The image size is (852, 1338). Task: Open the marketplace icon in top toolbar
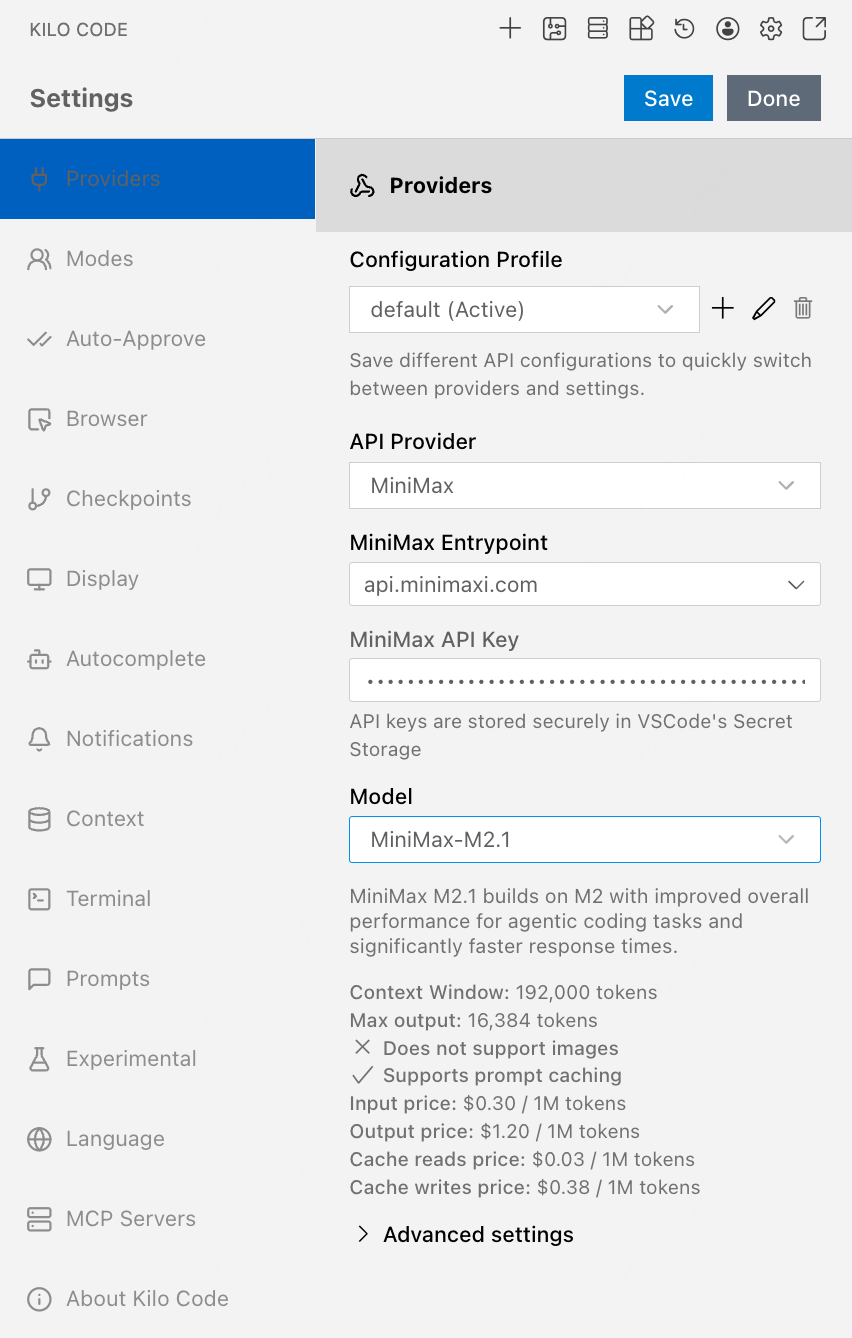point(641,29)
